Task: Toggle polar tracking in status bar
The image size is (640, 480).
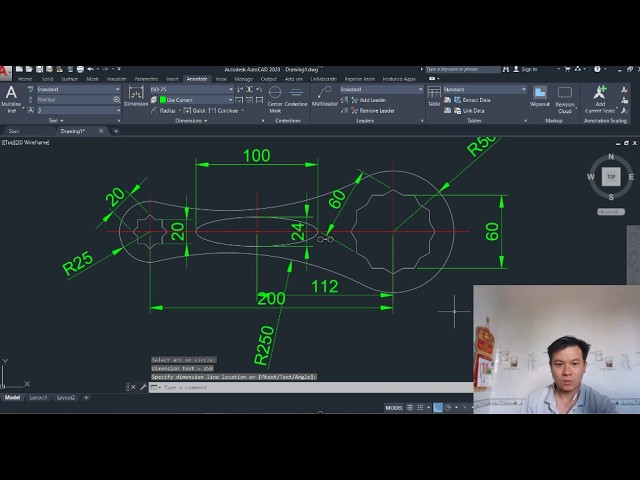Action: [x=448, y=407]
